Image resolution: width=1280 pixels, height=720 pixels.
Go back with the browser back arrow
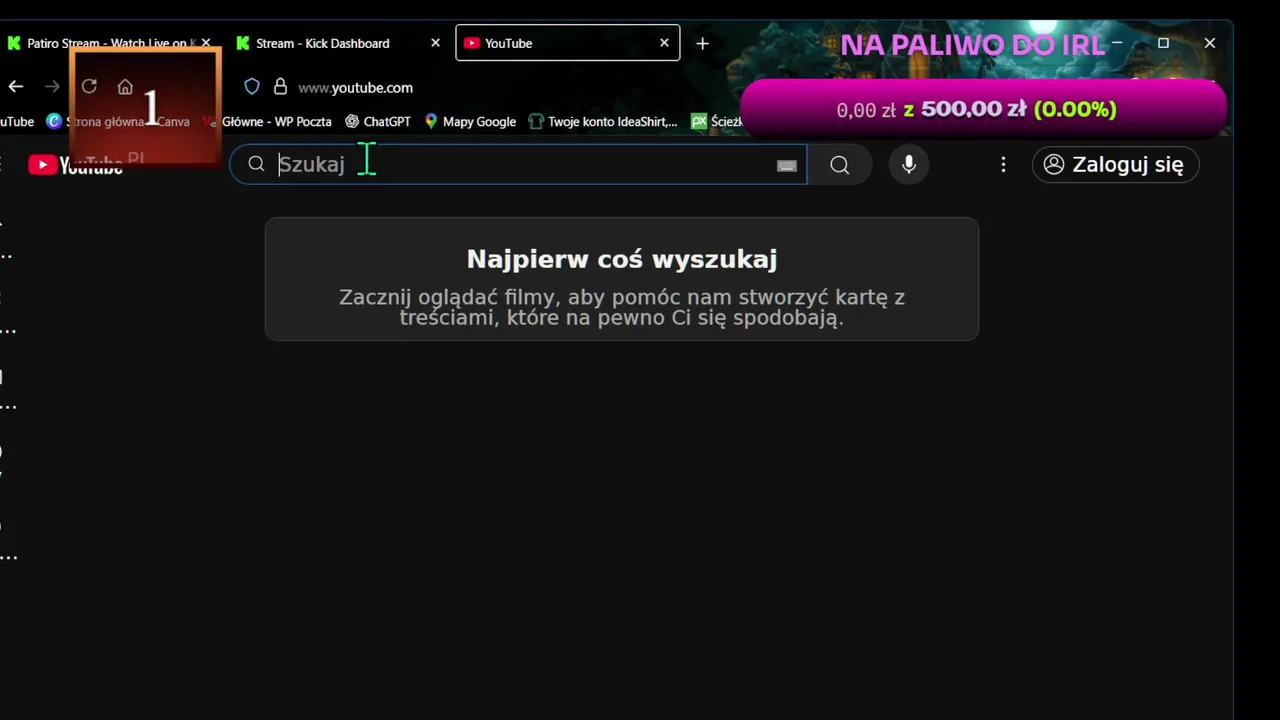pos(15,87)
